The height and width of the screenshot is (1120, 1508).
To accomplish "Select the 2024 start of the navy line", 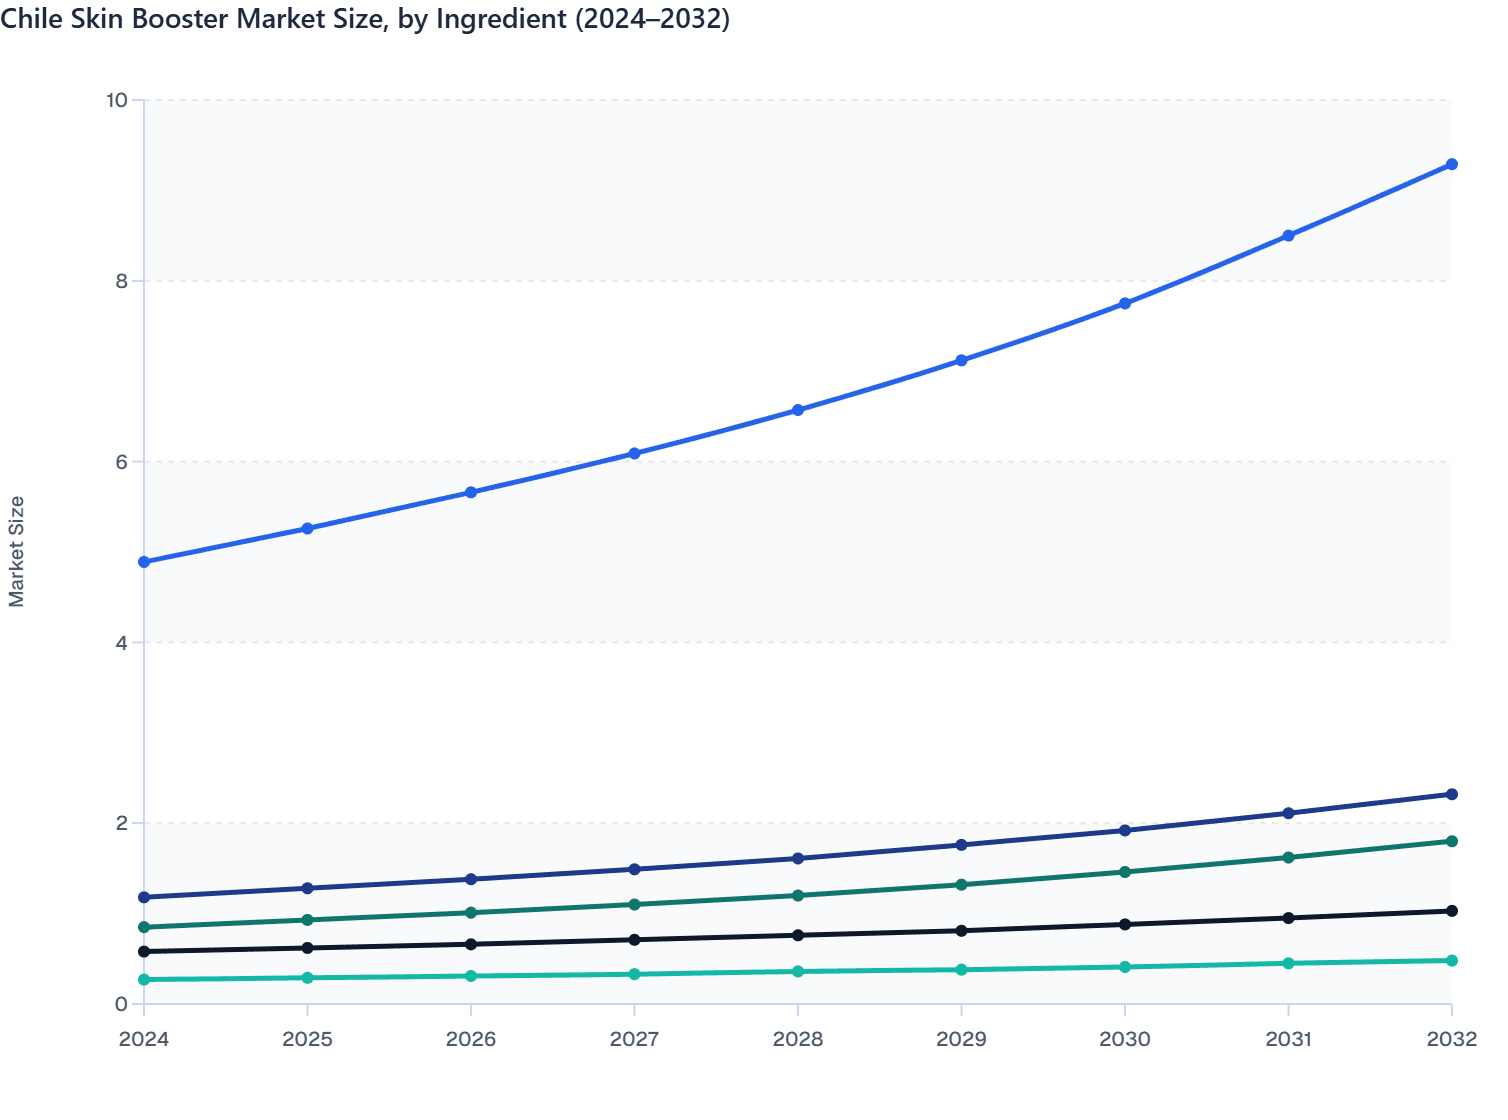I will coord(143,897).
